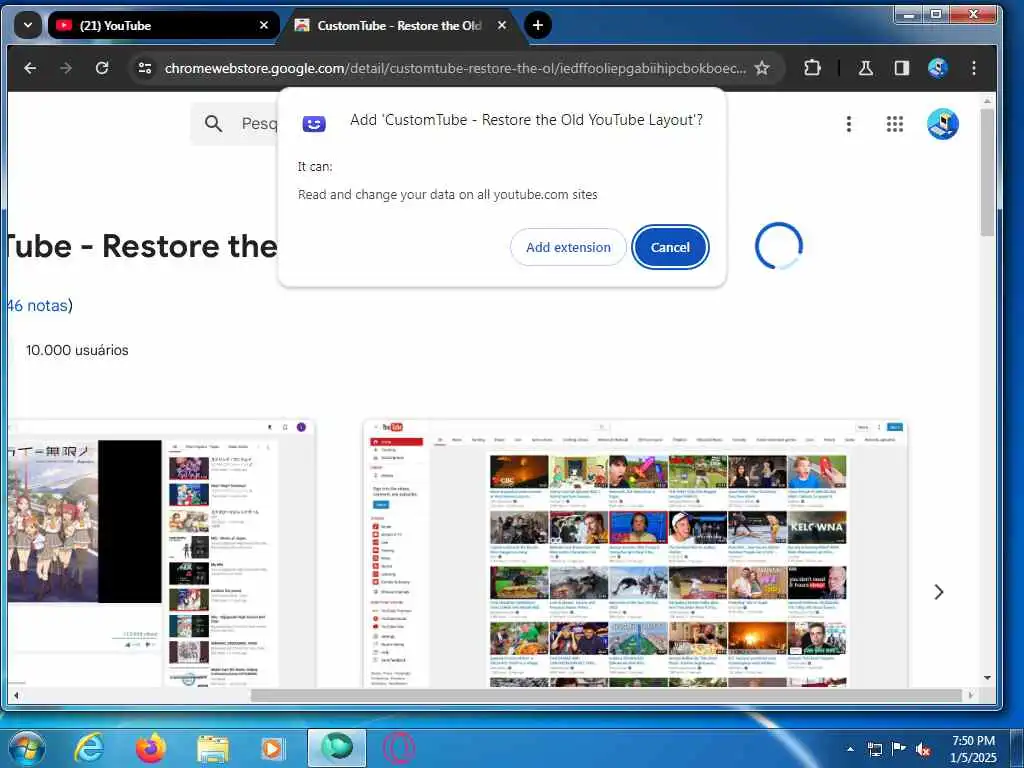
Task: Open a new tab with plus button
Action: click(537, 25)
